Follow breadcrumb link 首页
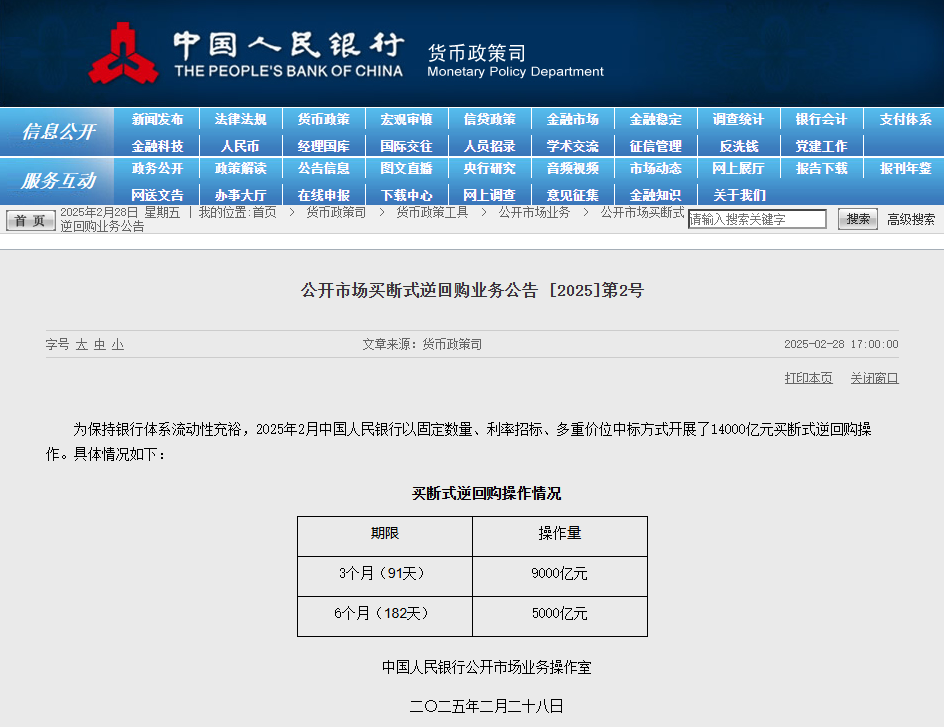Screen dimensions: 944x727 point(264,212)
